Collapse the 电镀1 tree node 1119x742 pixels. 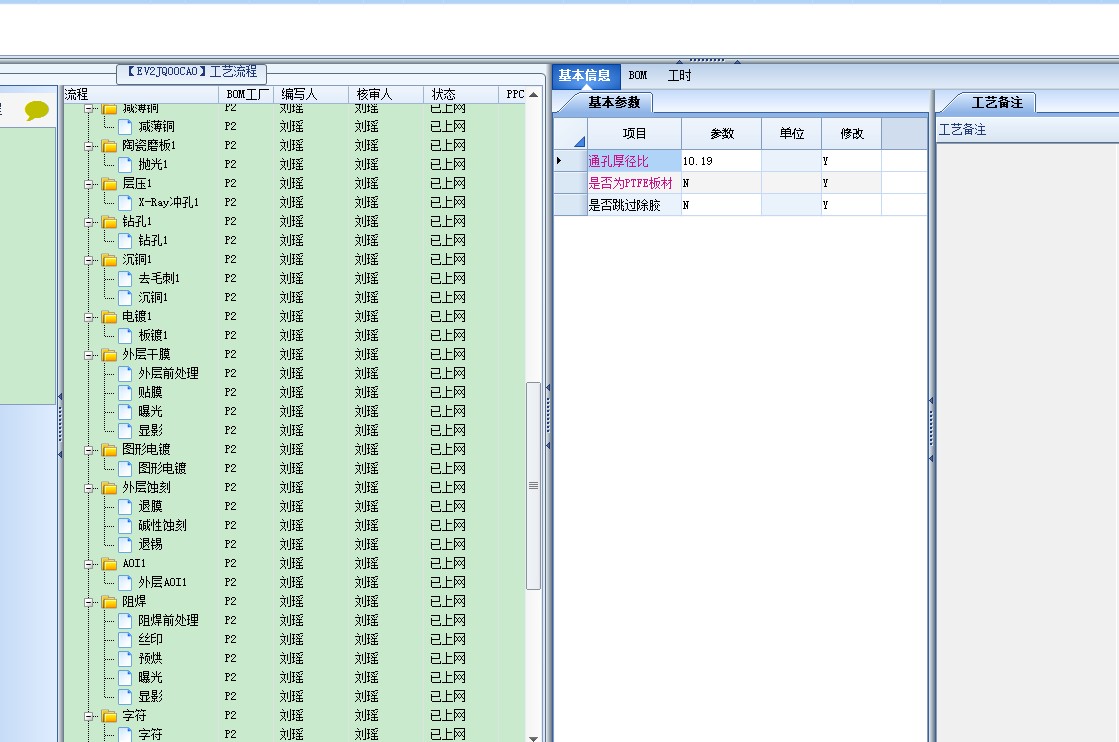[88, 317]
